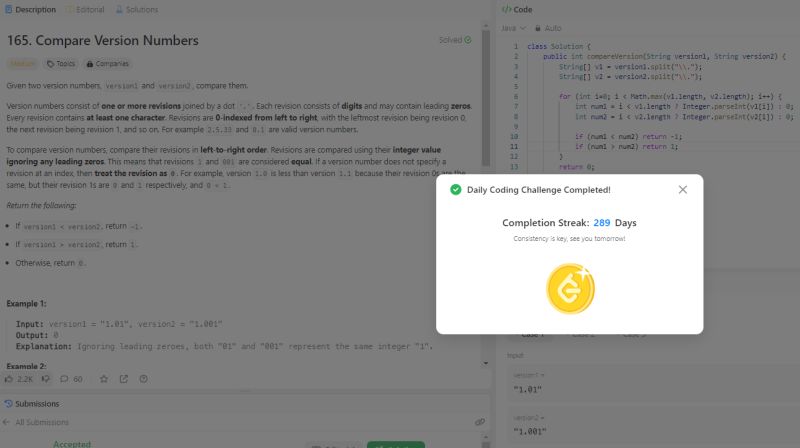Click the gold LeetCoin reward icon
This screenshot has height=448, width=800.
pyautogui.click(x=570, y=288)
